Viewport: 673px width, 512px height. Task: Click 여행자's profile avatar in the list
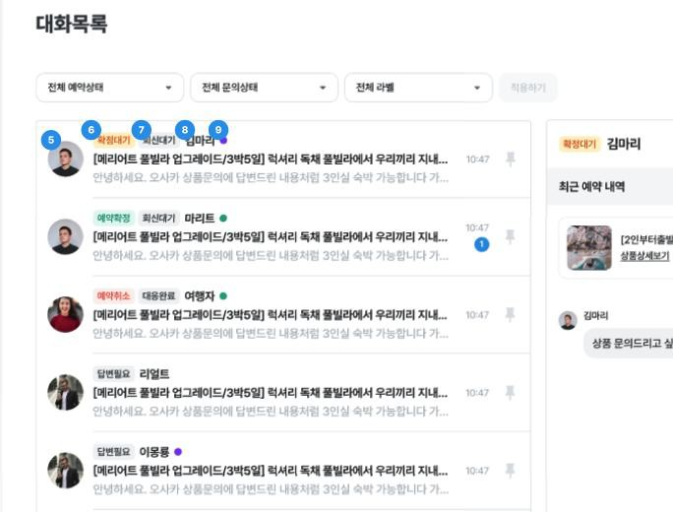pyautogui.click(x=65, y=314)
